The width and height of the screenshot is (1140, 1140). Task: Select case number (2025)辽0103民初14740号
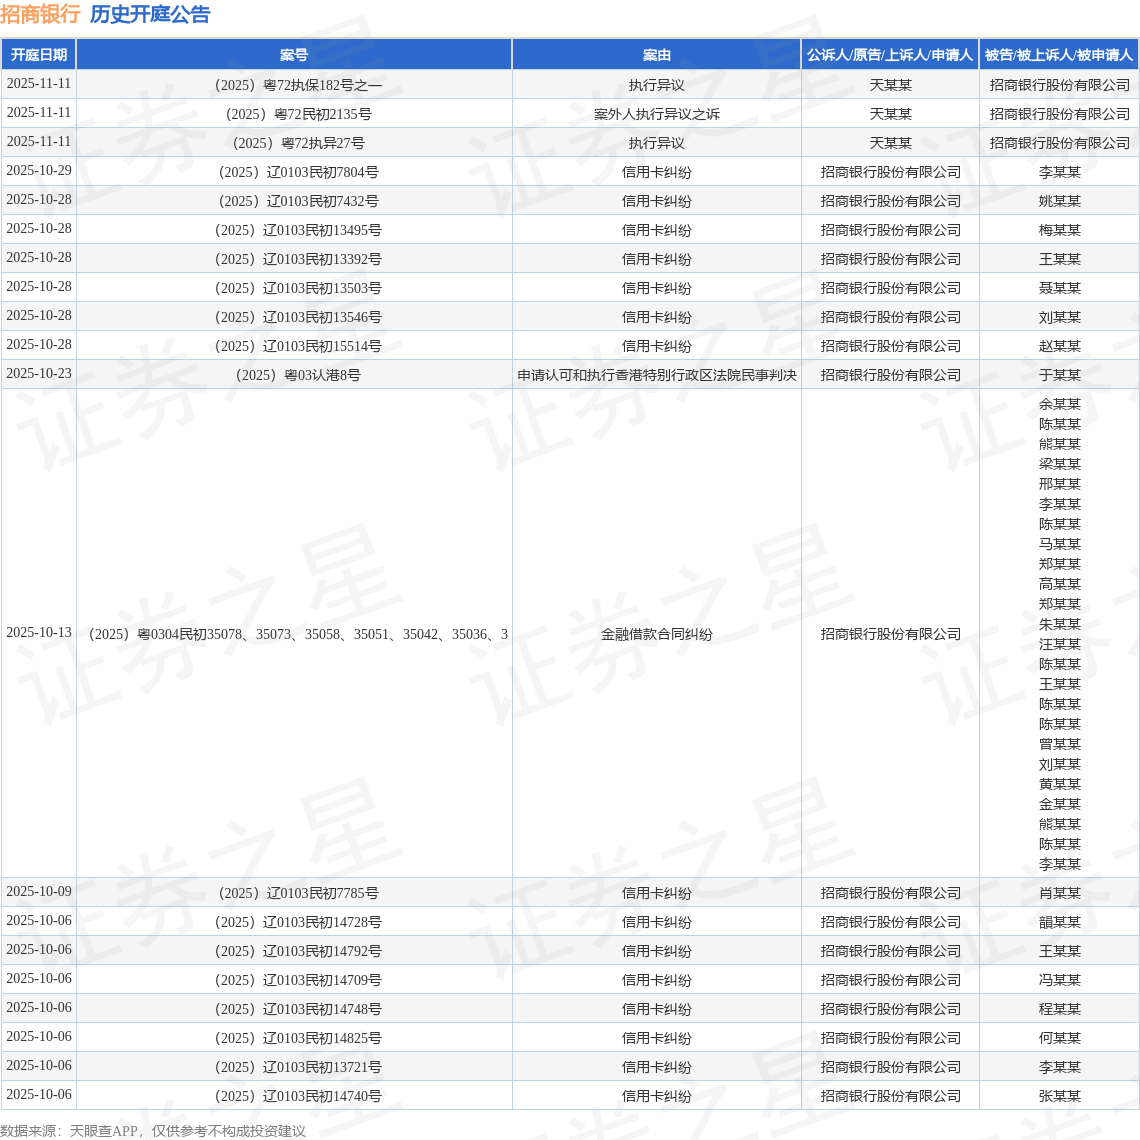coord(298,1096)
